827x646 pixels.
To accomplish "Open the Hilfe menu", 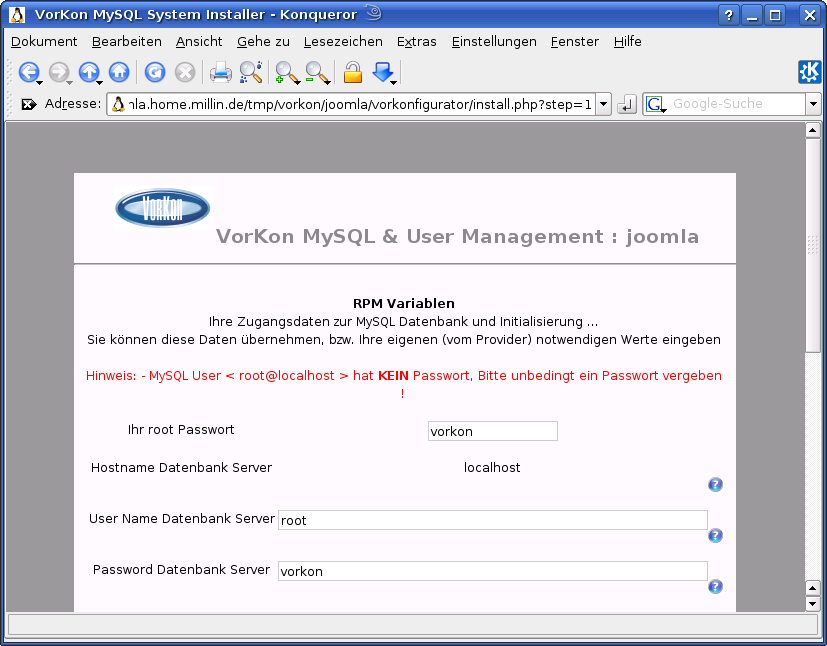I will 628,42.
